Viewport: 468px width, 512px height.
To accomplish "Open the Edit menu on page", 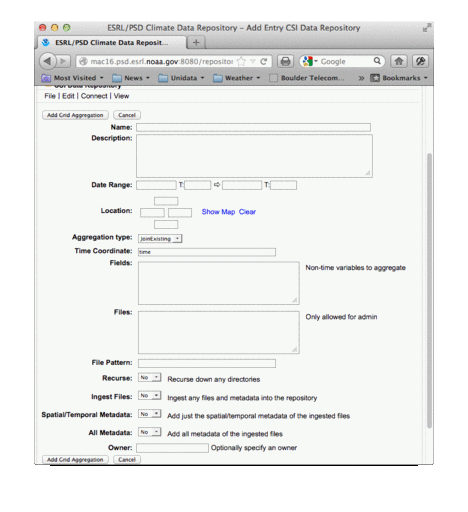I will 68,96.
